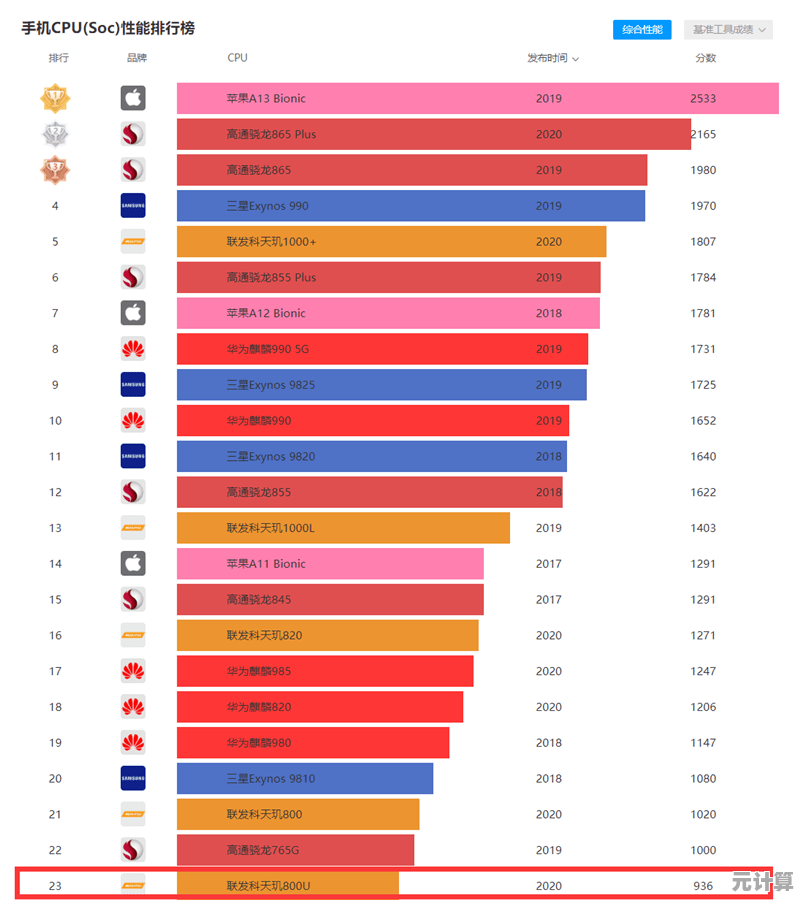
Task: Click the 苹果A13 Bionic pink bar
Action: [x=477, y=98]
